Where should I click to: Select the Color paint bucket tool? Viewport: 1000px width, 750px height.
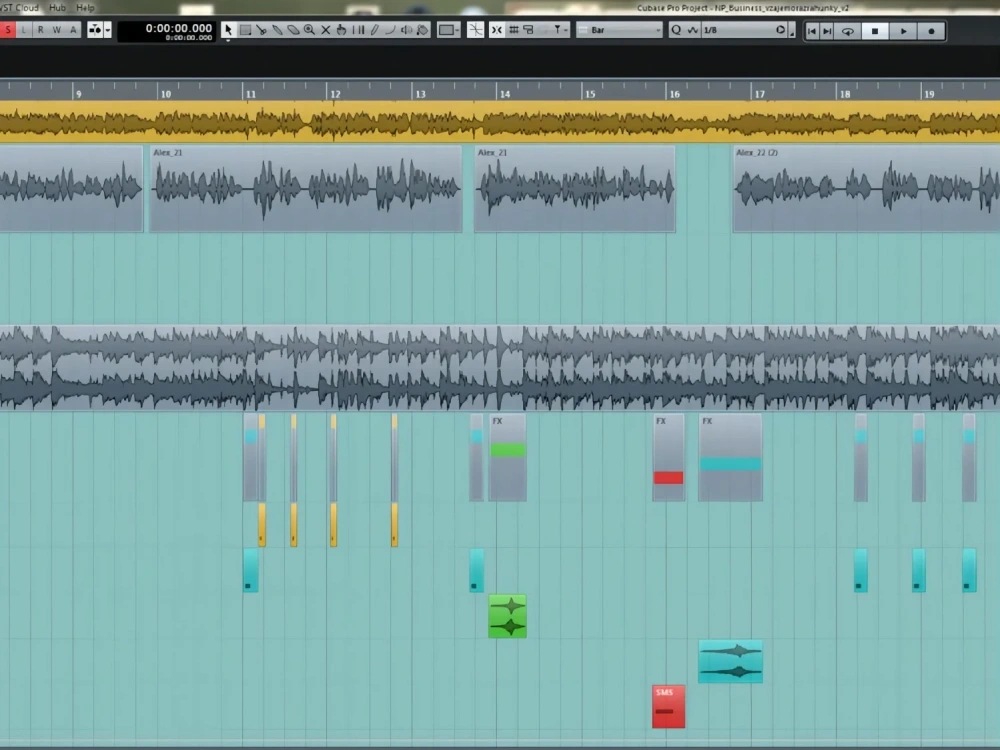pyautogui.click(x=422, y=30)
